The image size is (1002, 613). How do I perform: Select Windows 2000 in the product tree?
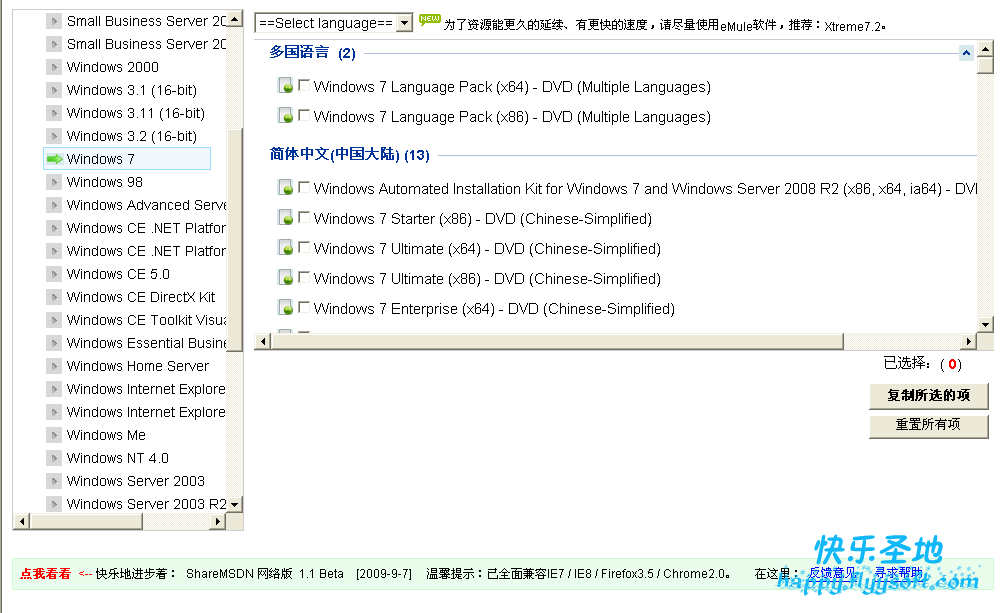[x=112, y=67]
